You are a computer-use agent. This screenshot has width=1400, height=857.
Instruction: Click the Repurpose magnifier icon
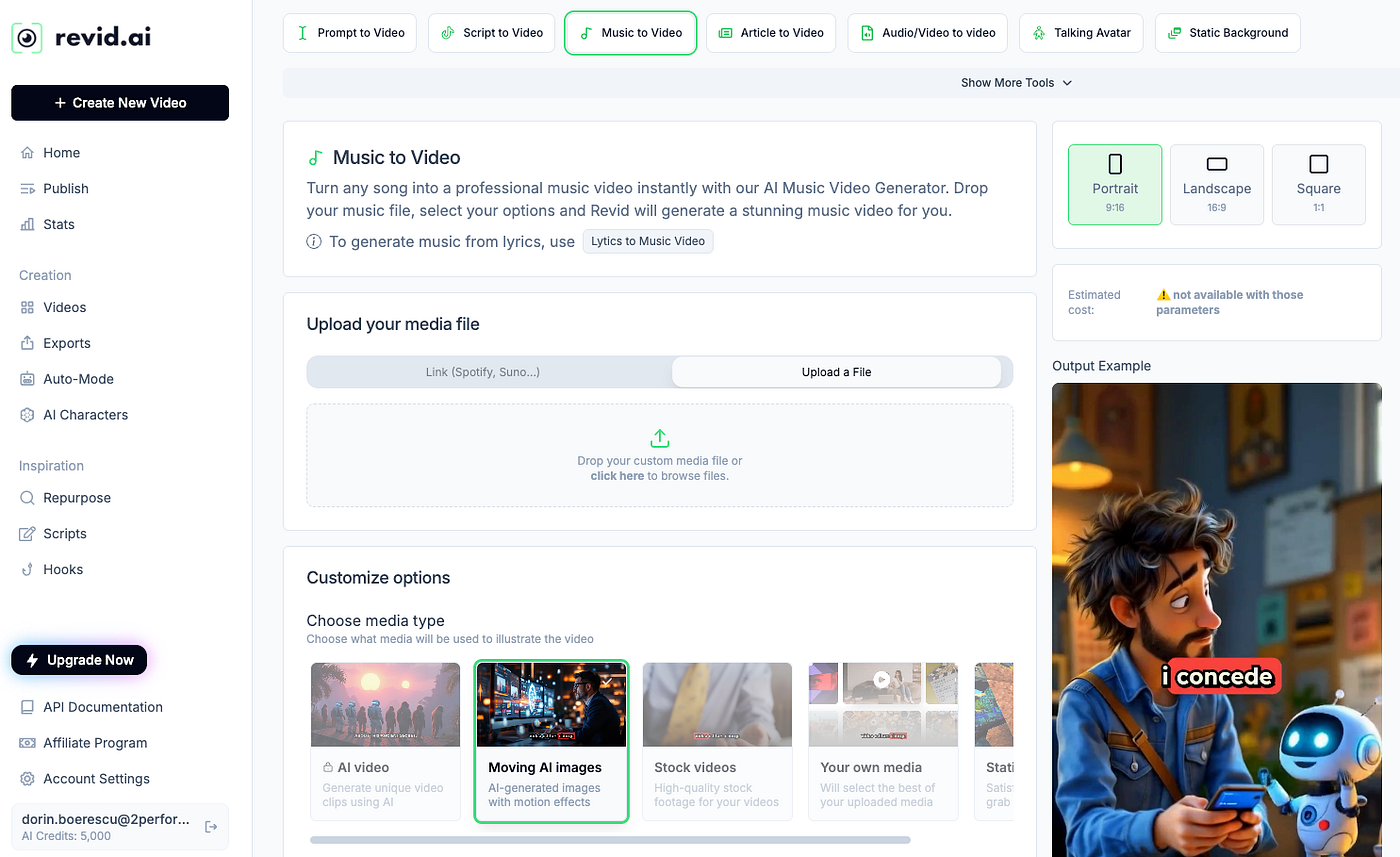click(x=27, y=498)
